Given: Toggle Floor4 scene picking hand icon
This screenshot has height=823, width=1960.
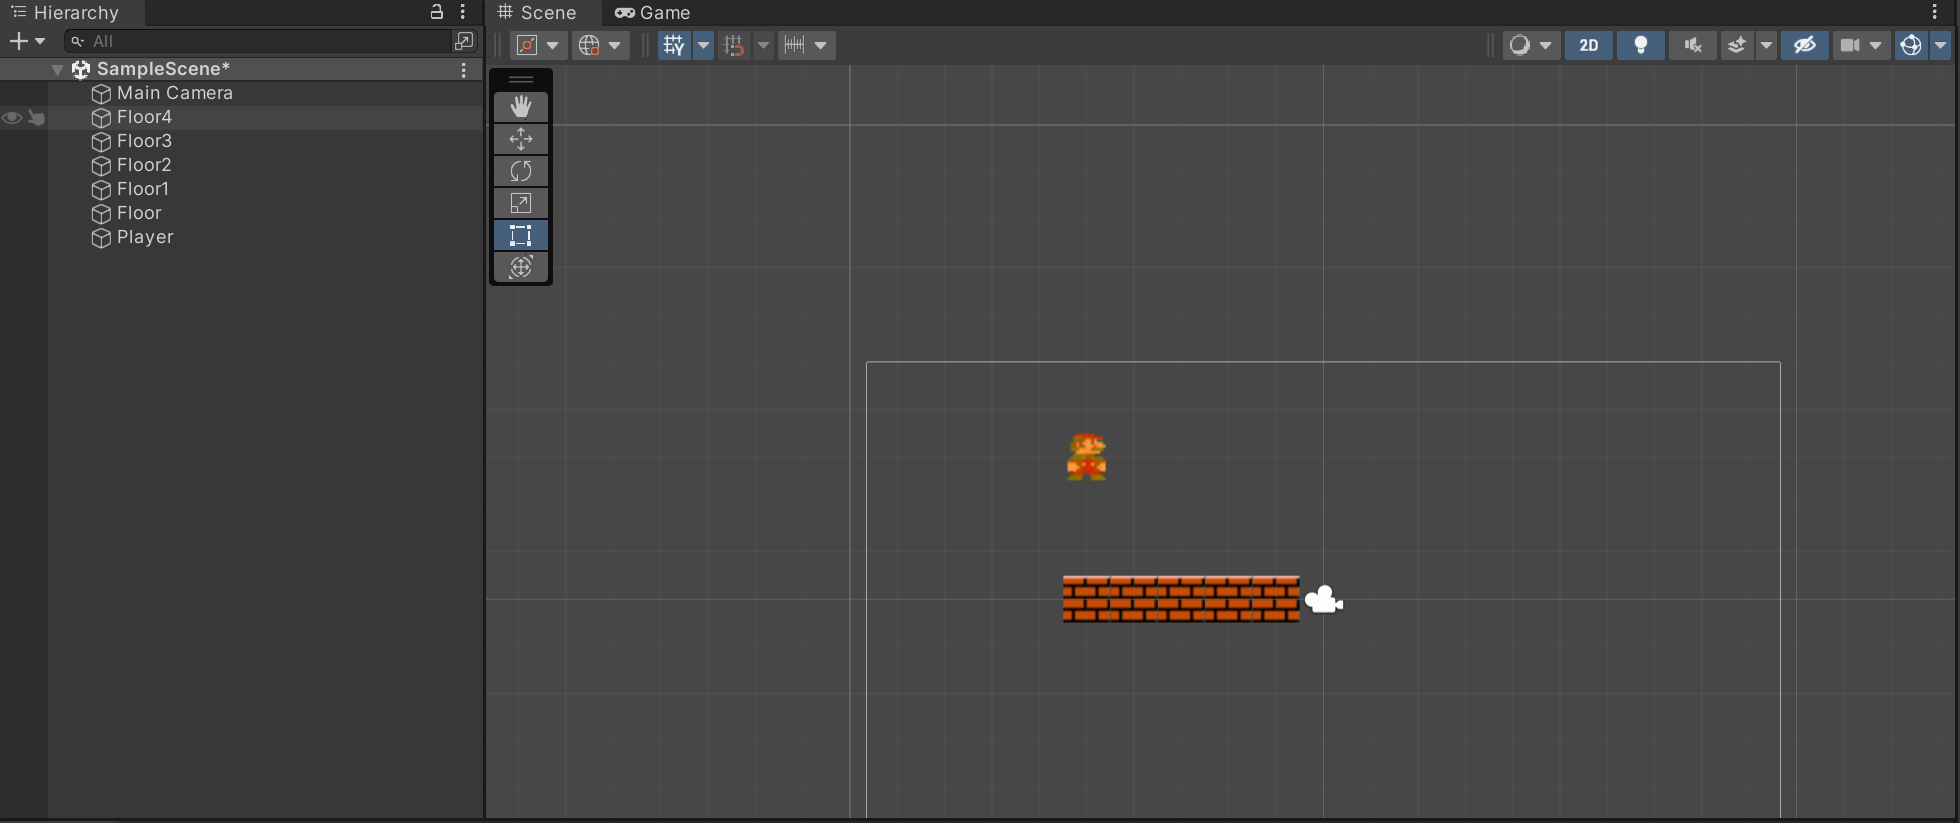Looking at the screenshot, I should [x=37, y=118].
